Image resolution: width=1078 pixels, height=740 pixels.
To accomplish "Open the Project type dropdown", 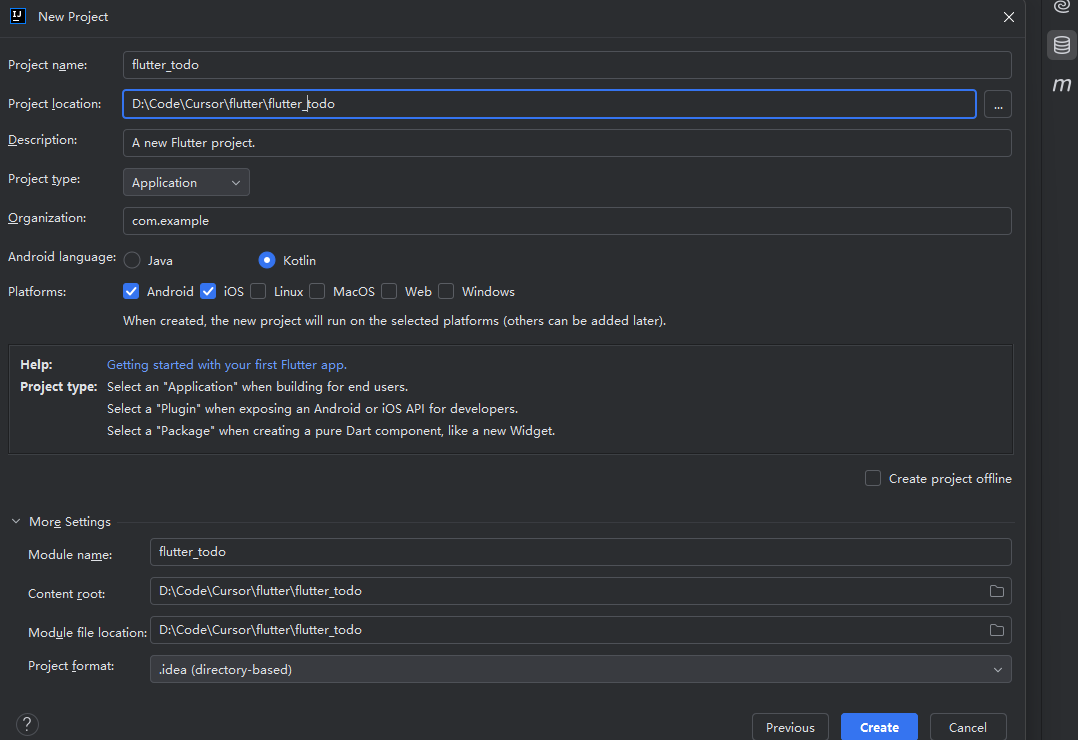I will (186, 182).
